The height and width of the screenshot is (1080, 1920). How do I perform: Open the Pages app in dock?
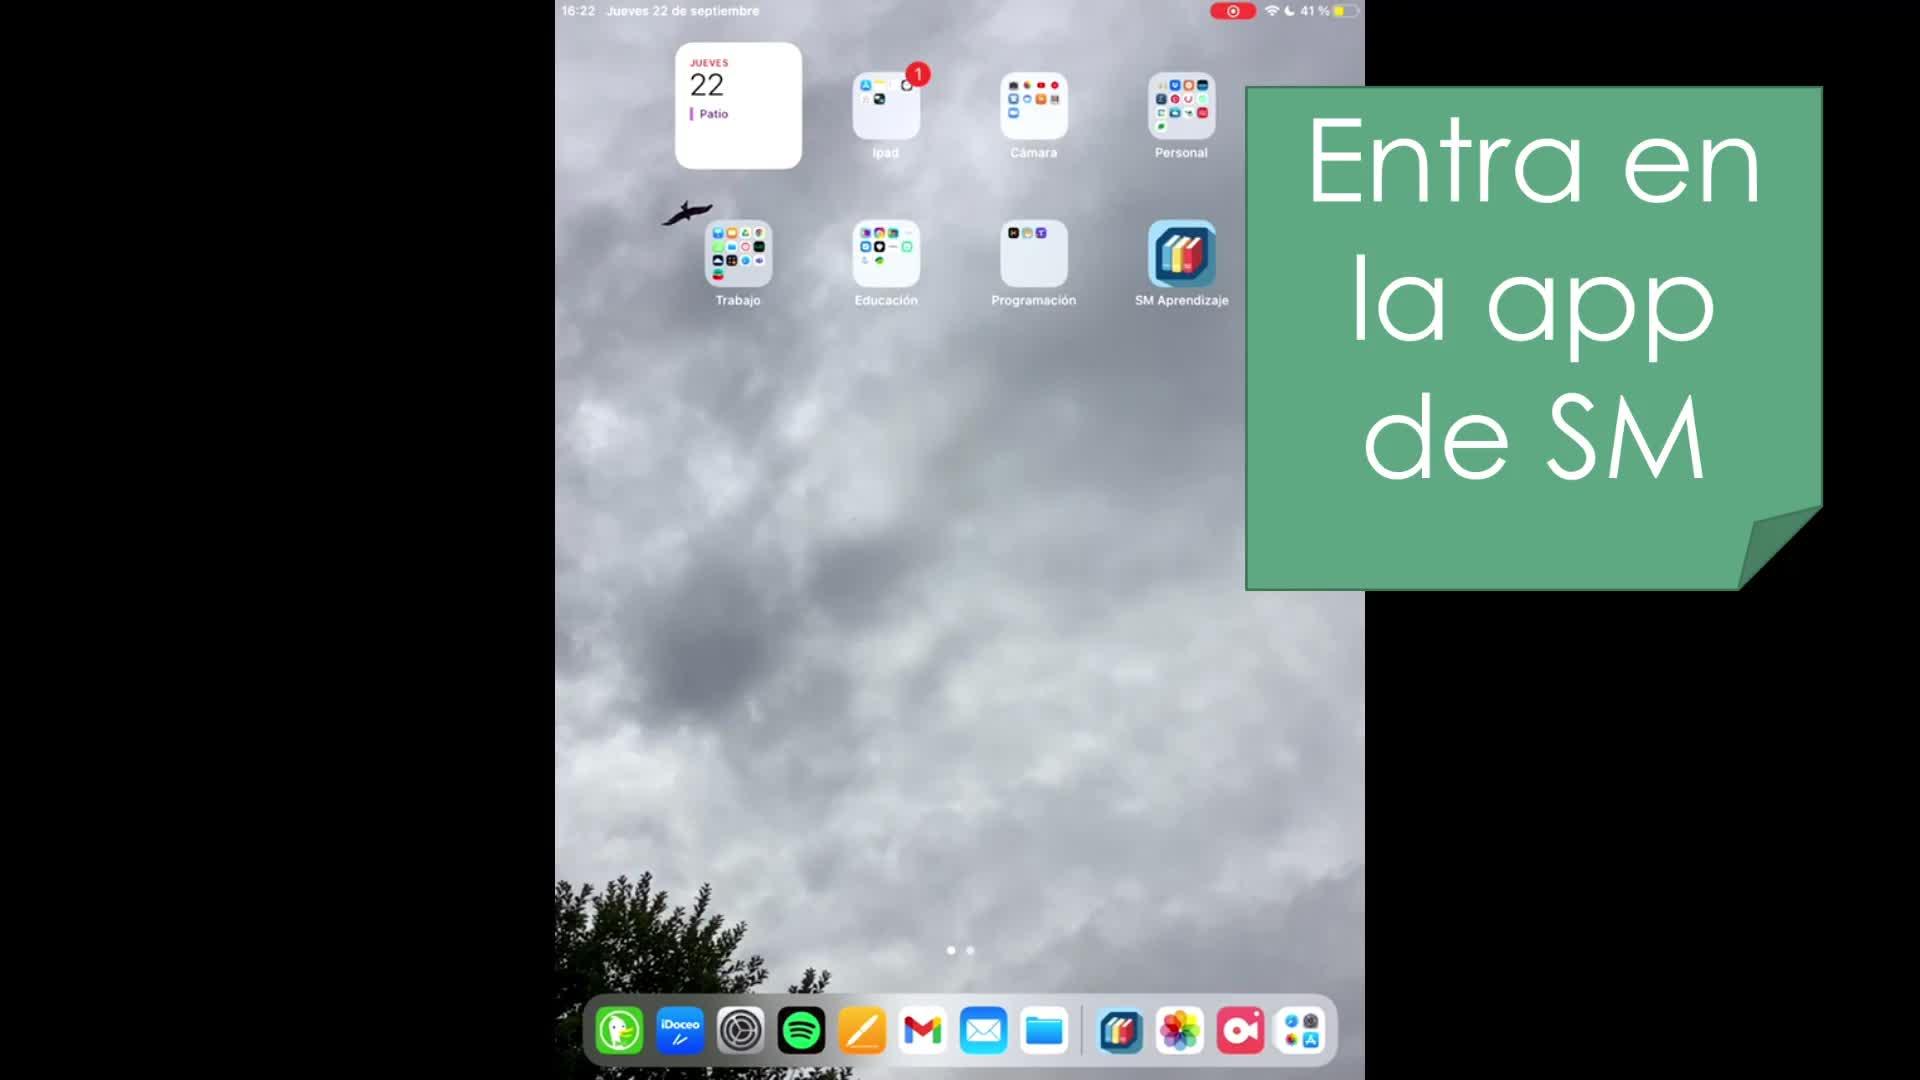(x=862, y=1031)
